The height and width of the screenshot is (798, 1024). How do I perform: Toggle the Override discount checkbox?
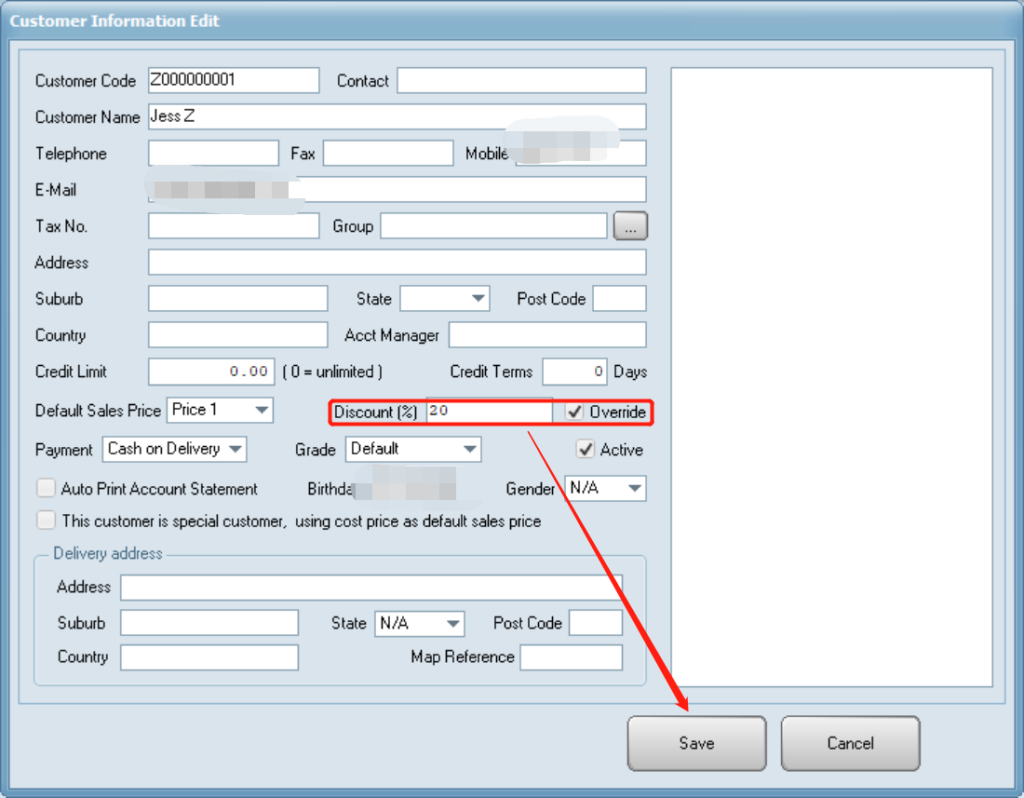(x=575, y=412)
